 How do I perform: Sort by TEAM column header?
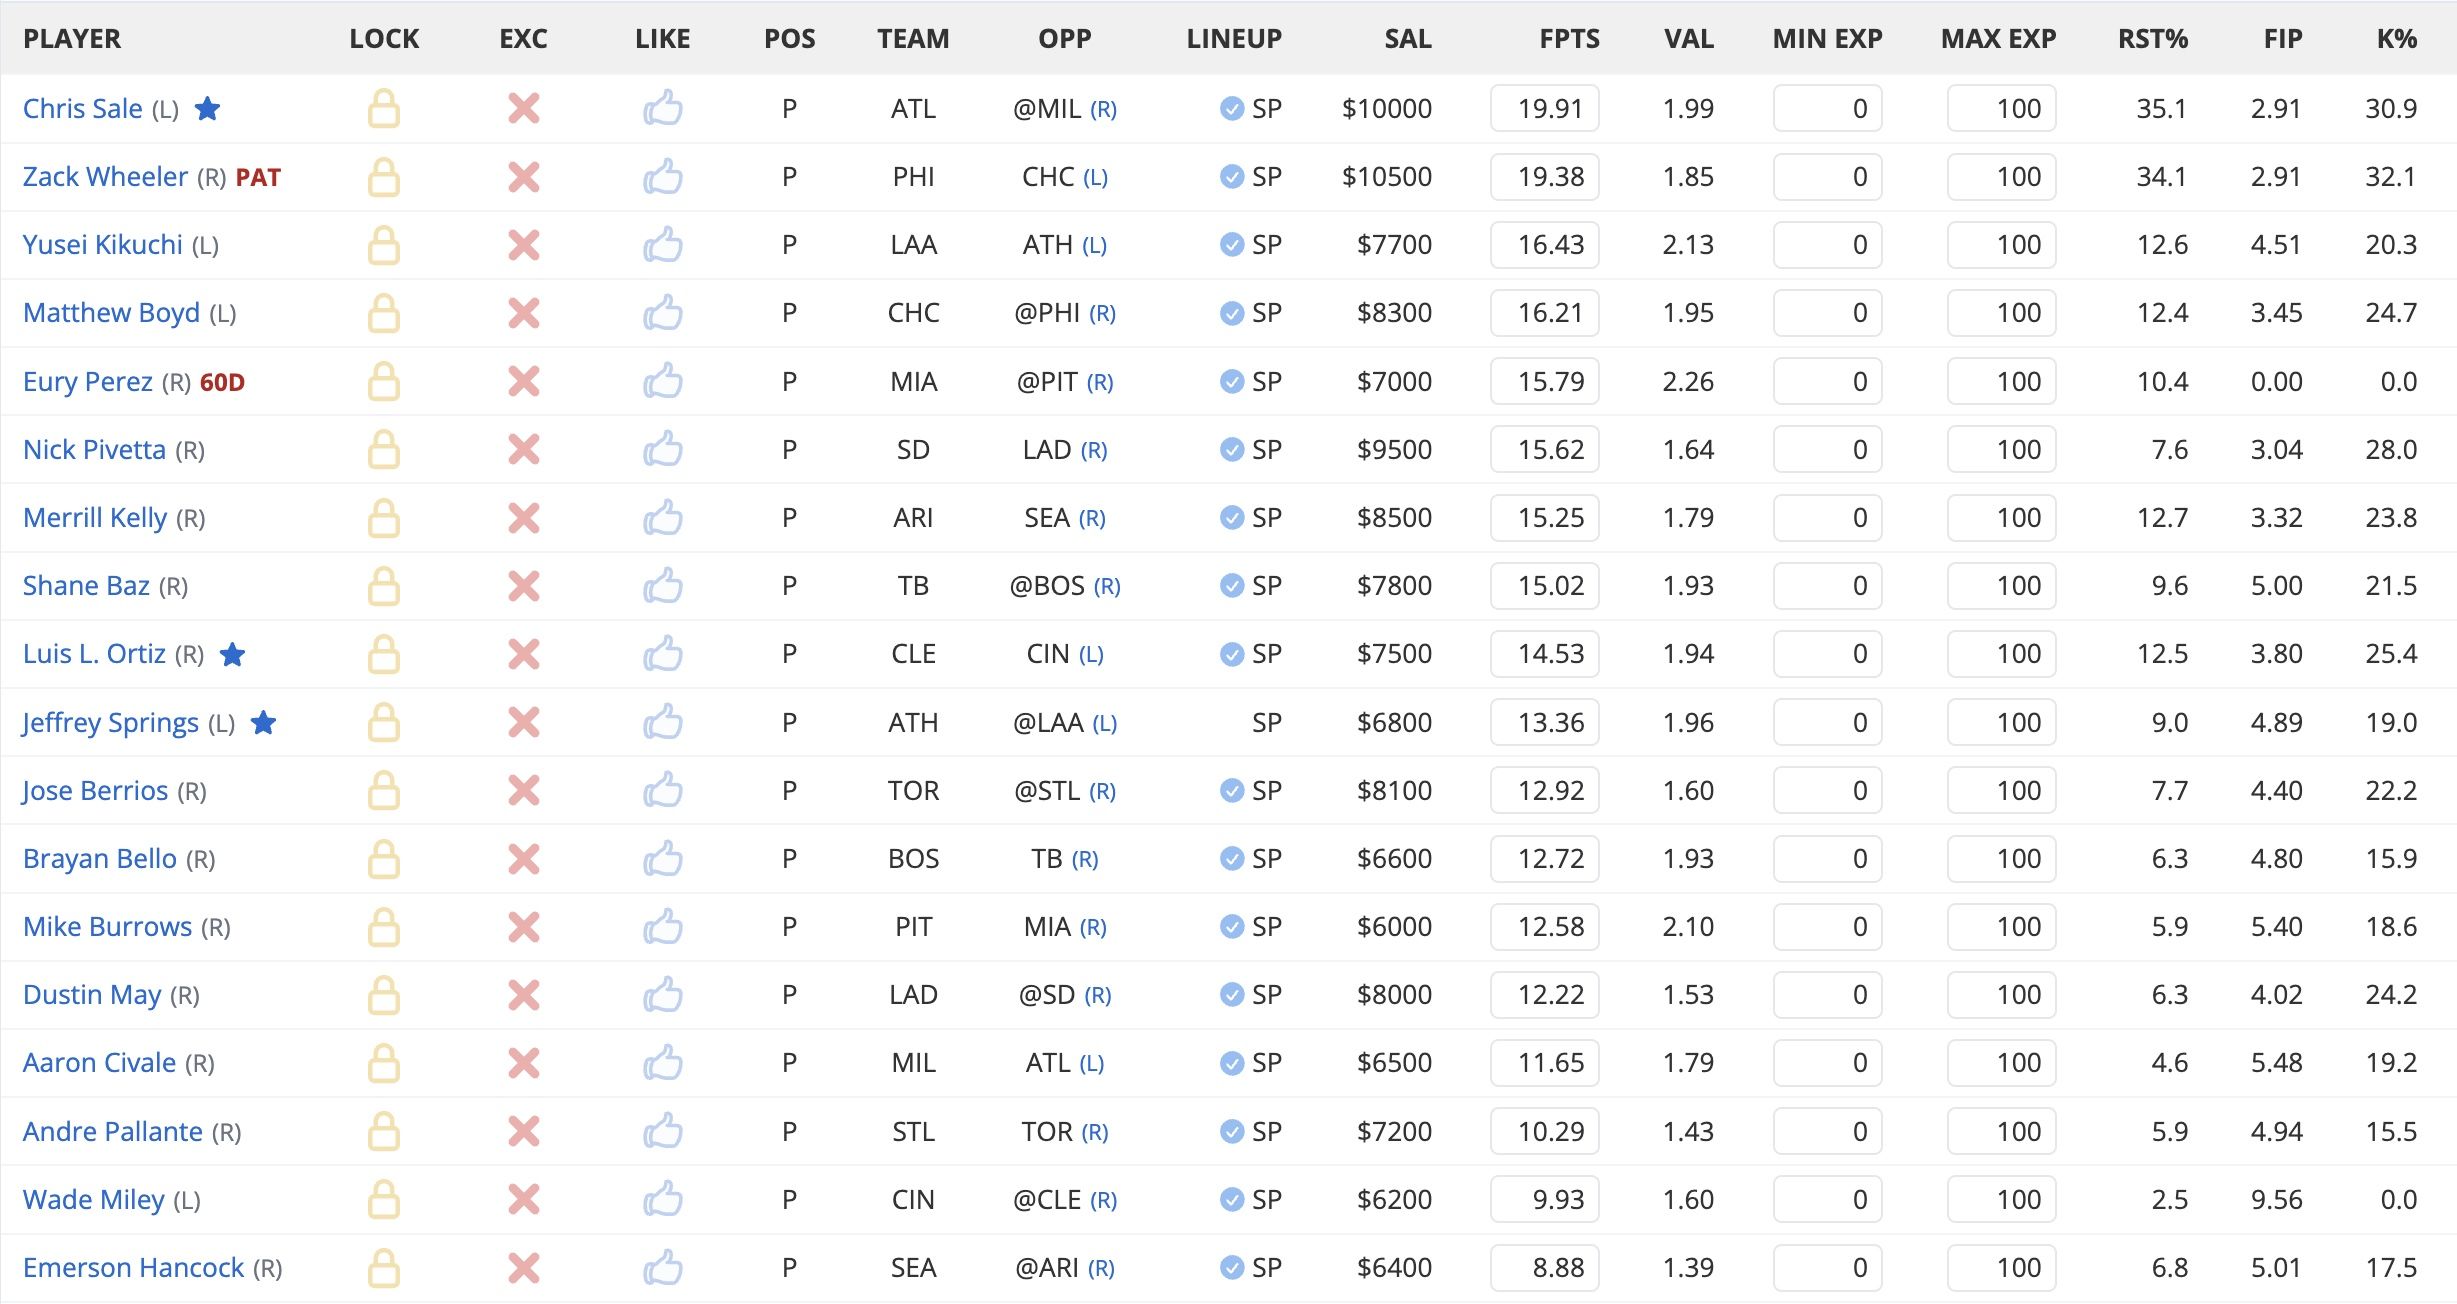tap(913, 39)
